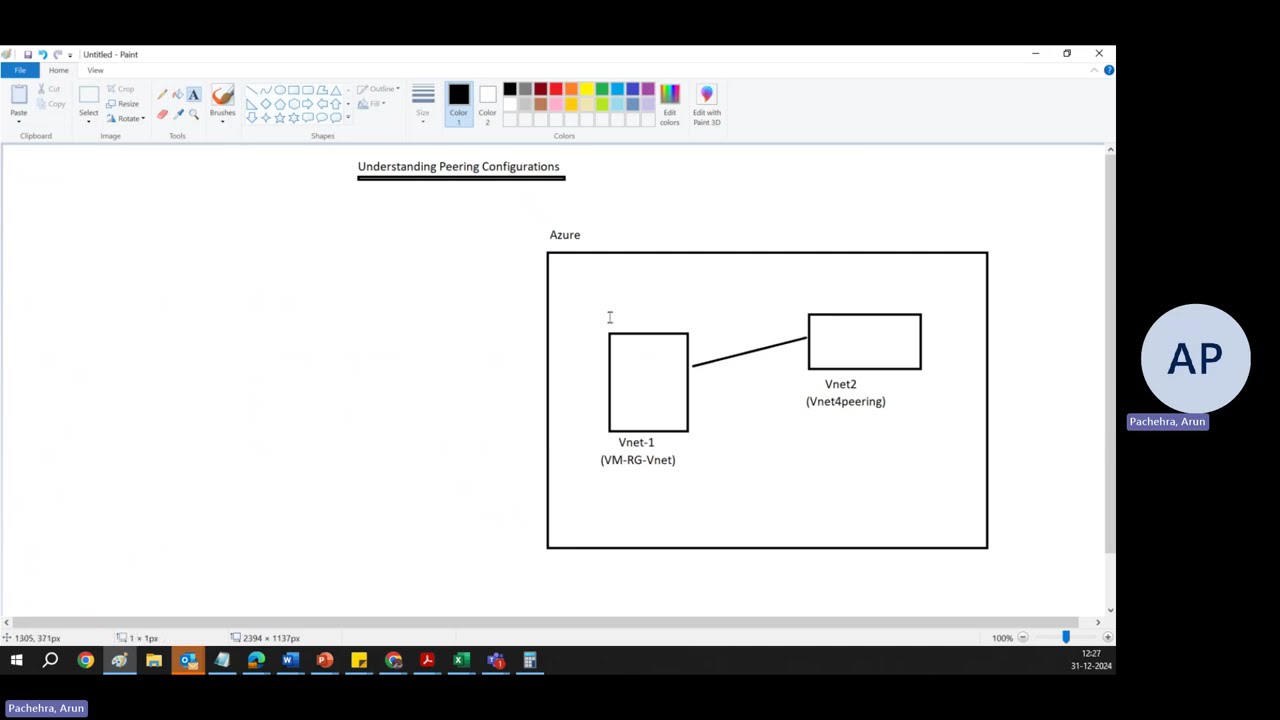Click the '(Vnet4peering)' label on canvas

coord(846,402)
